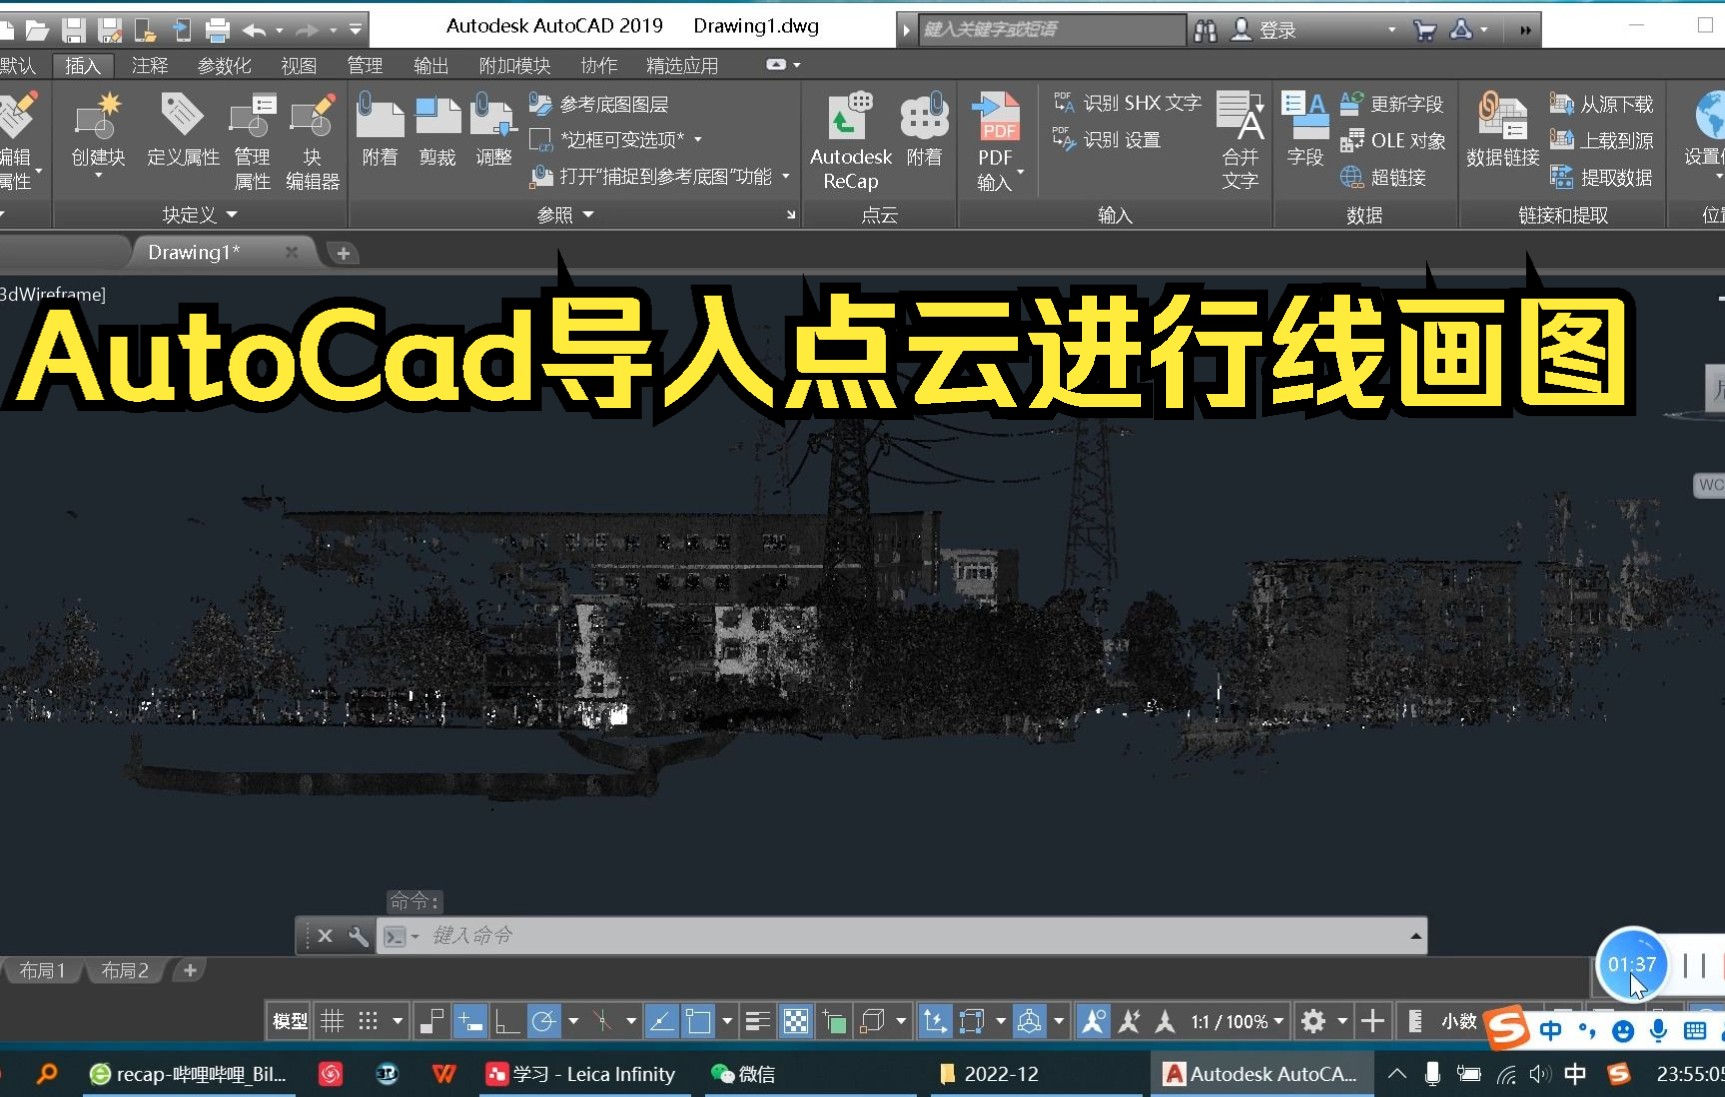Toggle the drawing grid display
The height and width of the screenshot is (1097, 1725).
(x=332, y=1021)
